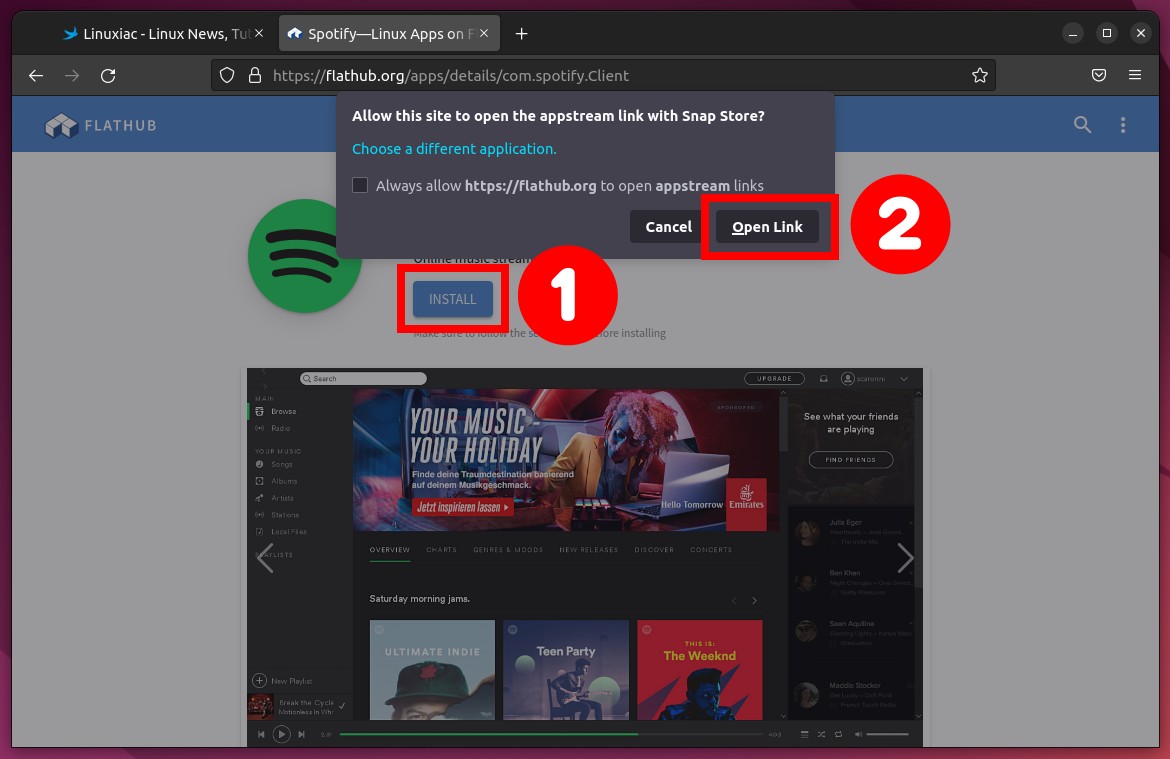Go back with the browser back arrow
This screenshot has height=759, width=1170.
[36, 75]
